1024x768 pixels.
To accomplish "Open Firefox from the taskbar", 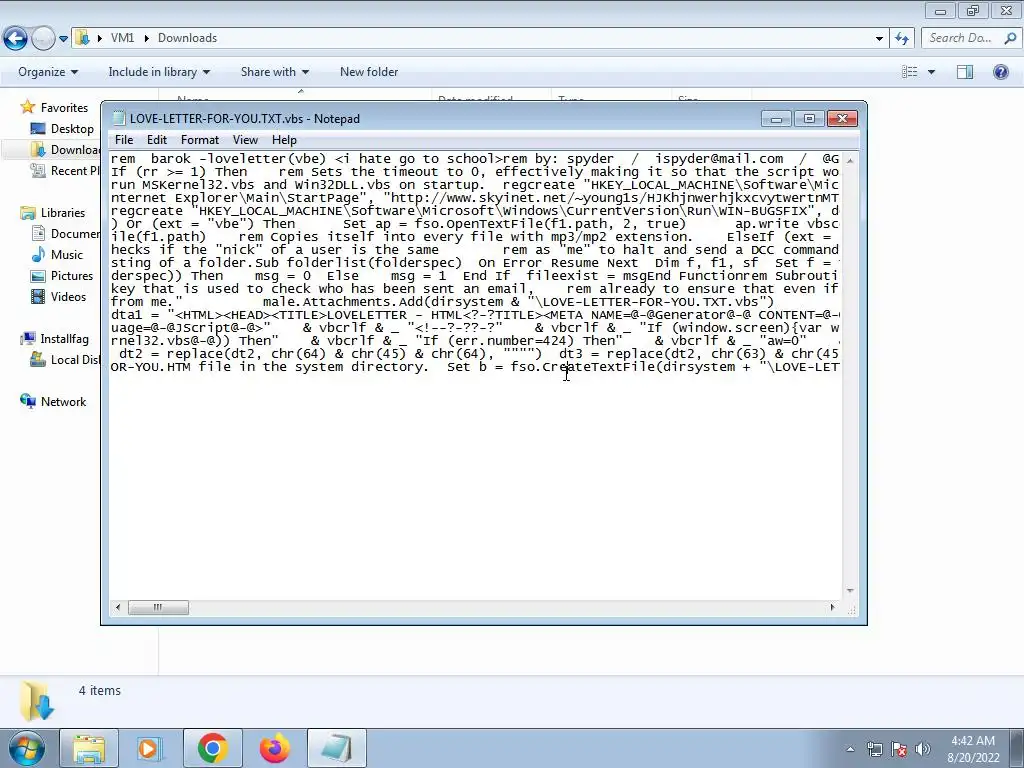I will click(x=274, y=748).
